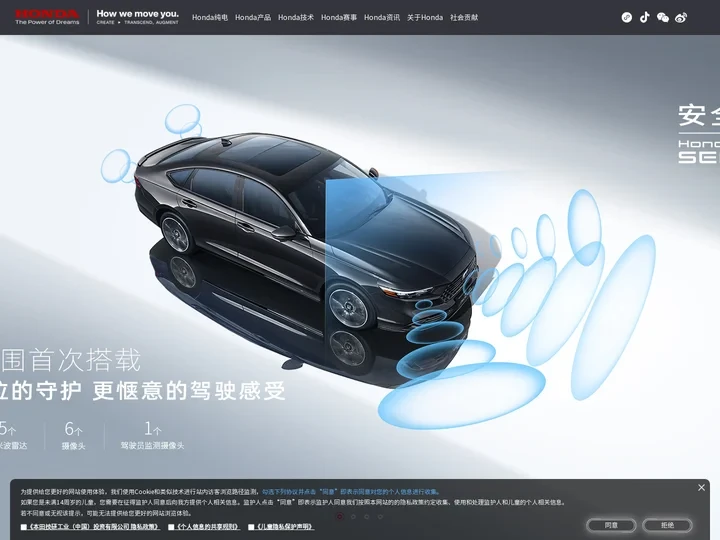Open the Honda赛事 menu
This screenshot has height=540, width=720.
339,17
